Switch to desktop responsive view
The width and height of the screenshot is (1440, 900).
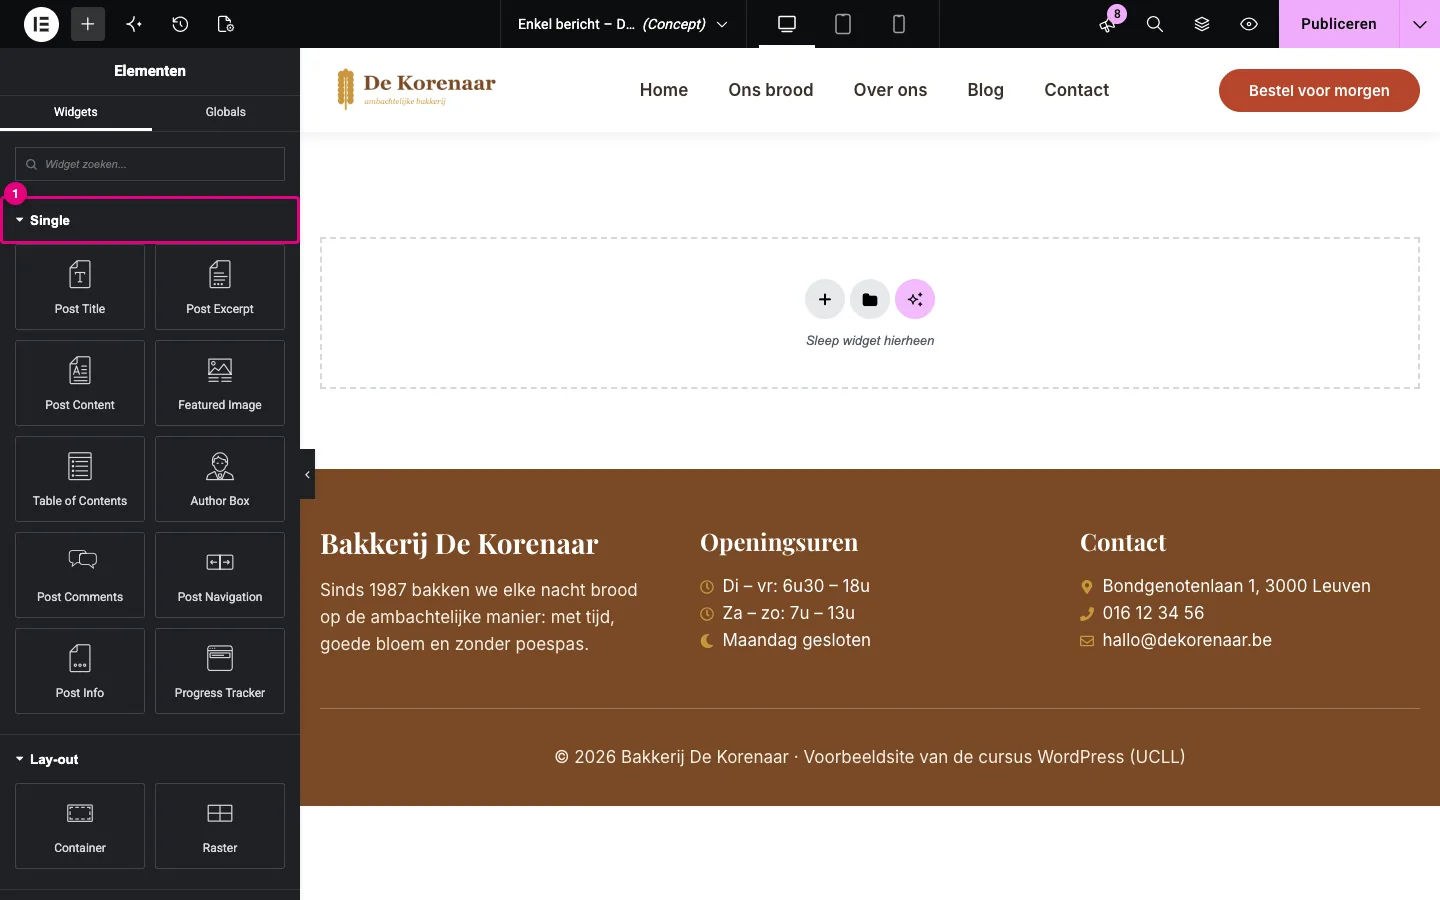pyautogui.click(x=787, y=24)
